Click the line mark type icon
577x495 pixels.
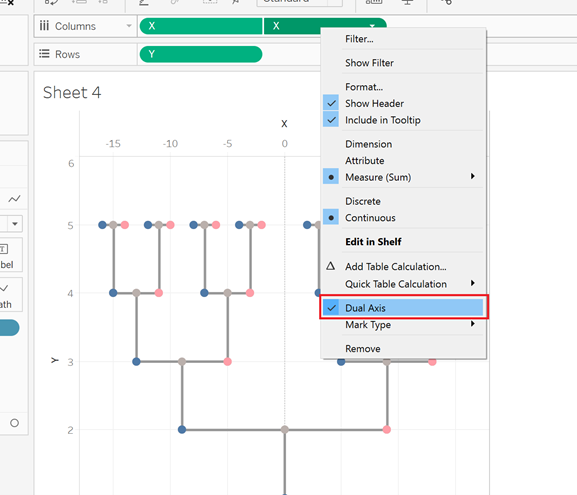pos(14,199)
